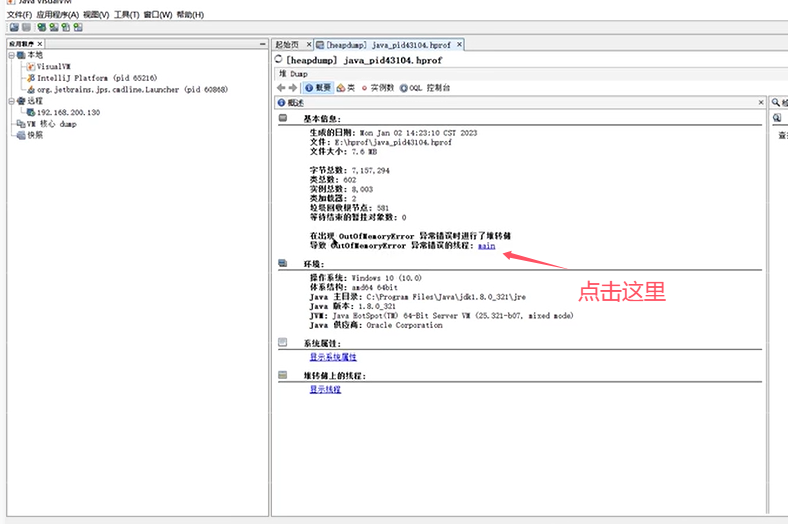Toggle the 系统属性 section icon

click(x=283, y=343)
